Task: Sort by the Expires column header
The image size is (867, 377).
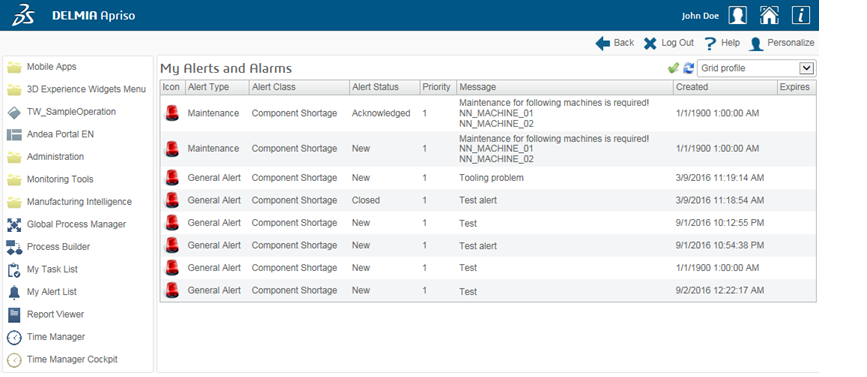Action: (x=796, y=87)
